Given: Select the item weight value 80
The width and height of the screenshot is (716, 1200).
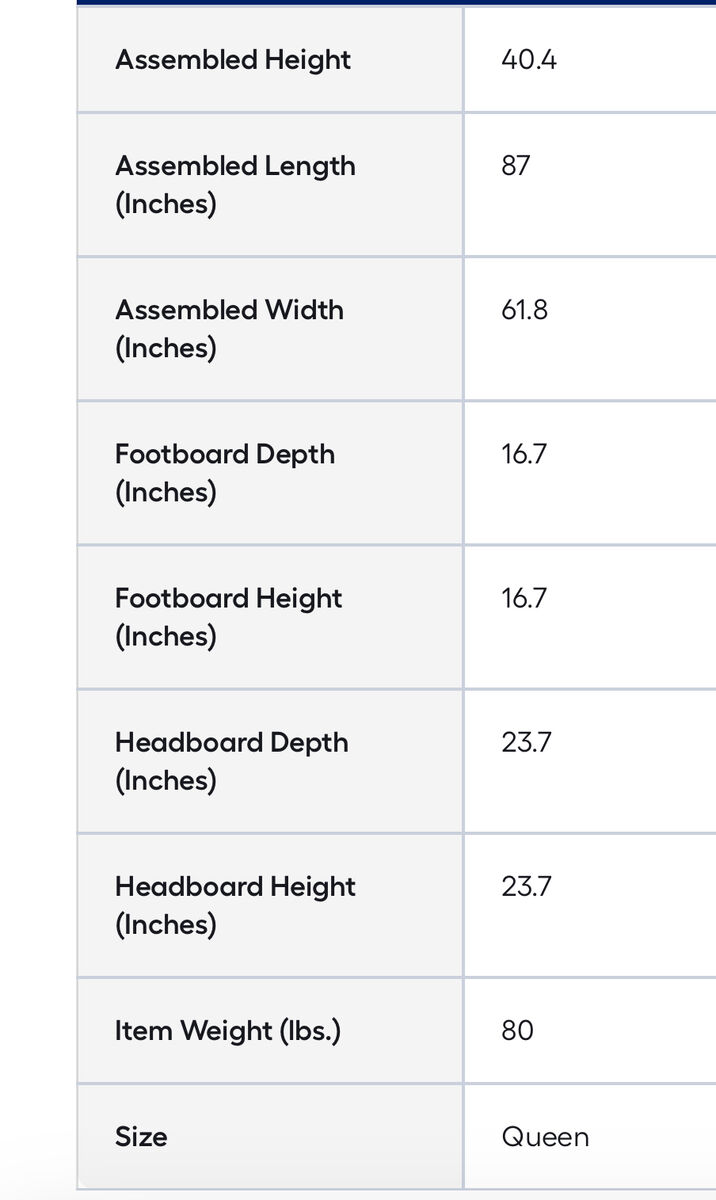Looking at the screenshot, I should 517,1030.
